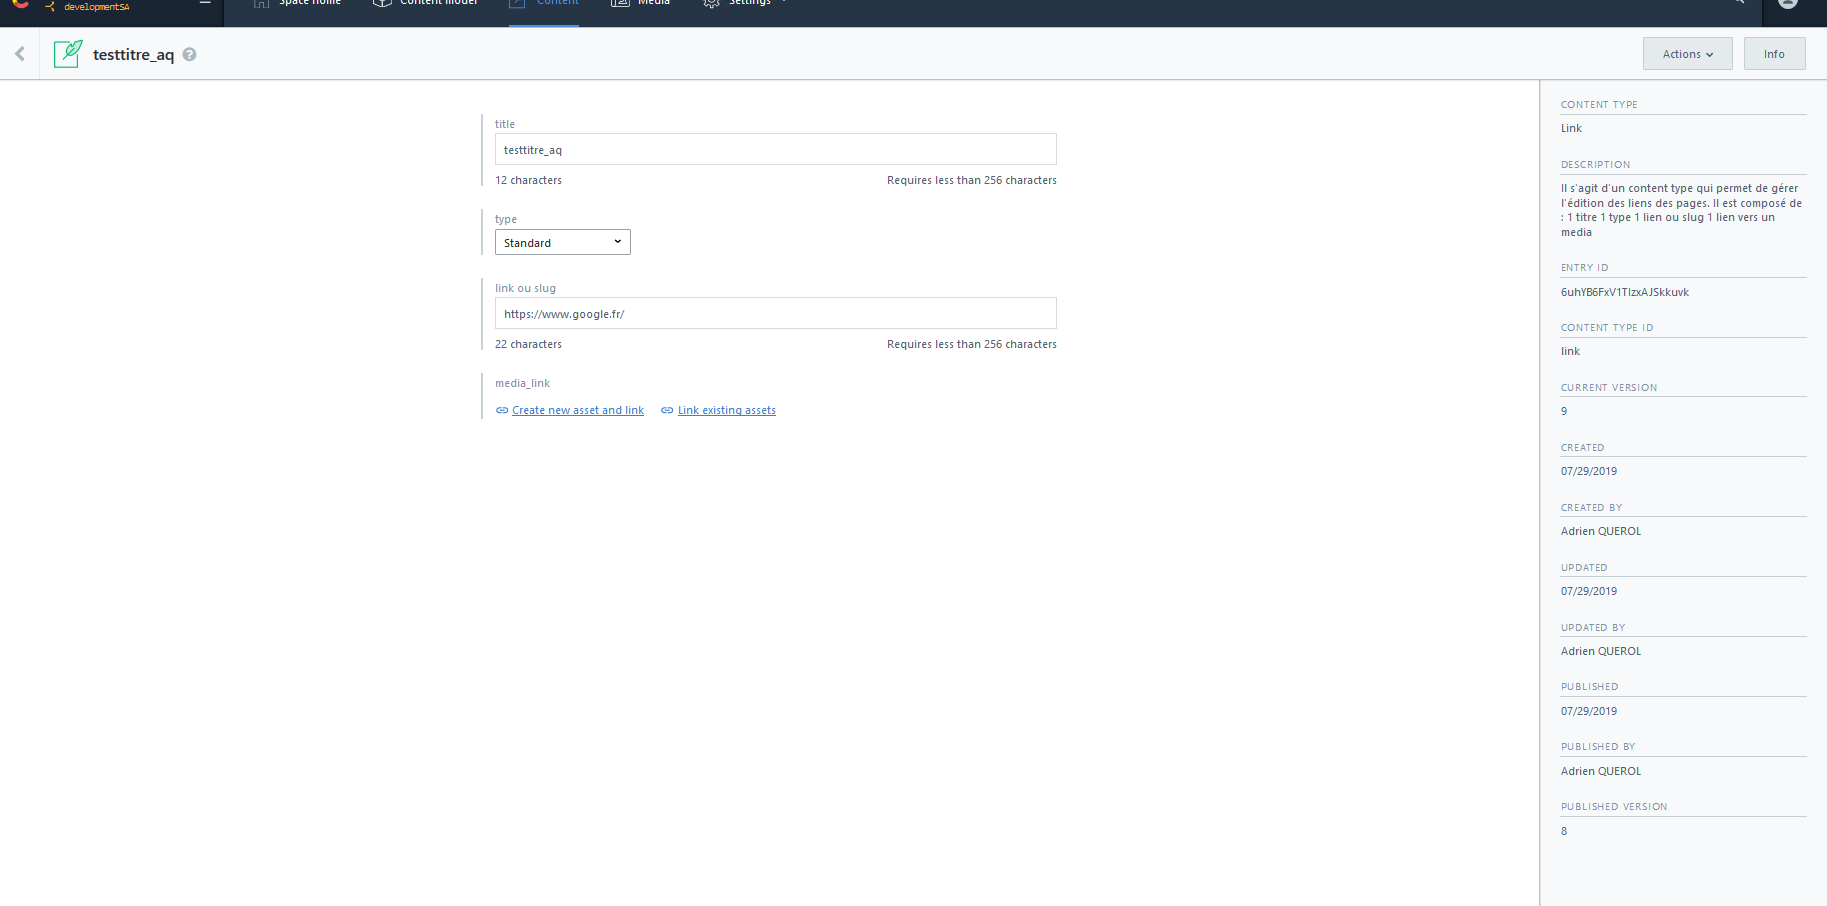Expand the Settings chevron in navigation
The height and width of the screenshot is (906, 1827).
(x=783, y=2)
